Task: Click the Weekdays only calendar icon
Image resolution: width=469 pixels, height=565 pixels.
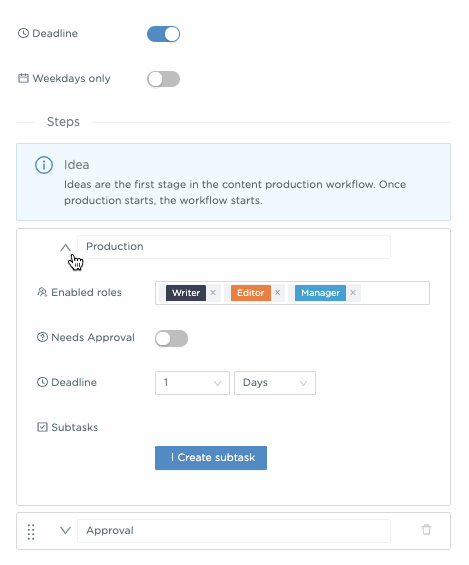Action: [x=23, y=78]
